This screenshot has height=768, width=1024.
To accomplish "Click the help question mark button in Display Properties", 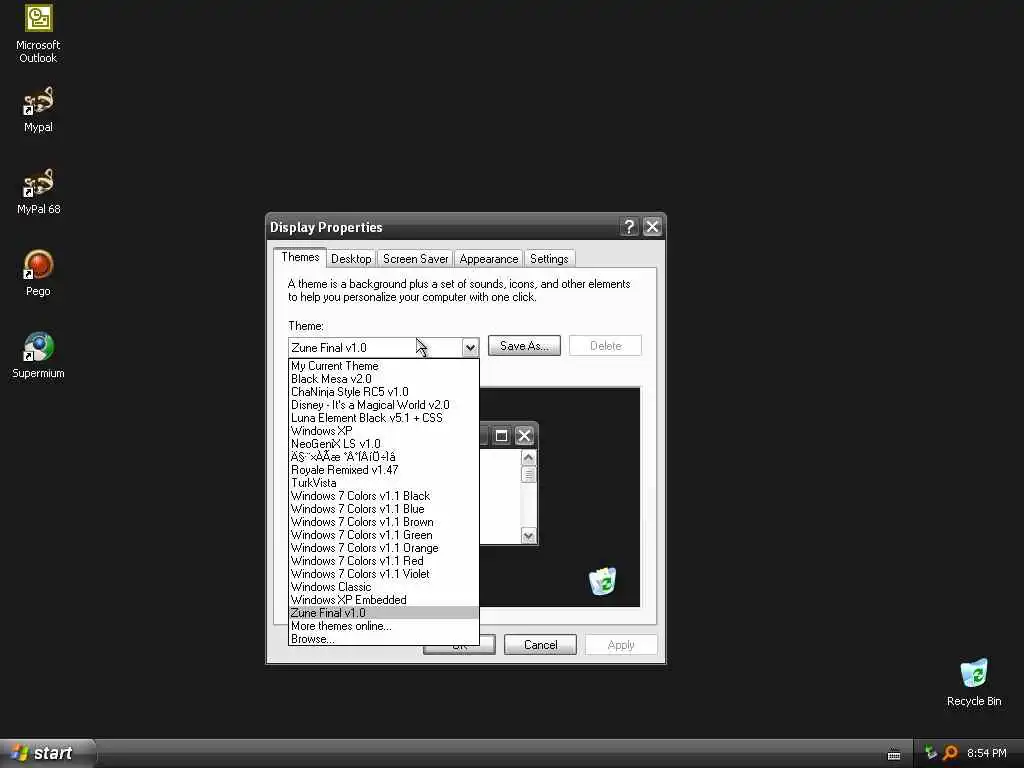I will tap(629, 227).
